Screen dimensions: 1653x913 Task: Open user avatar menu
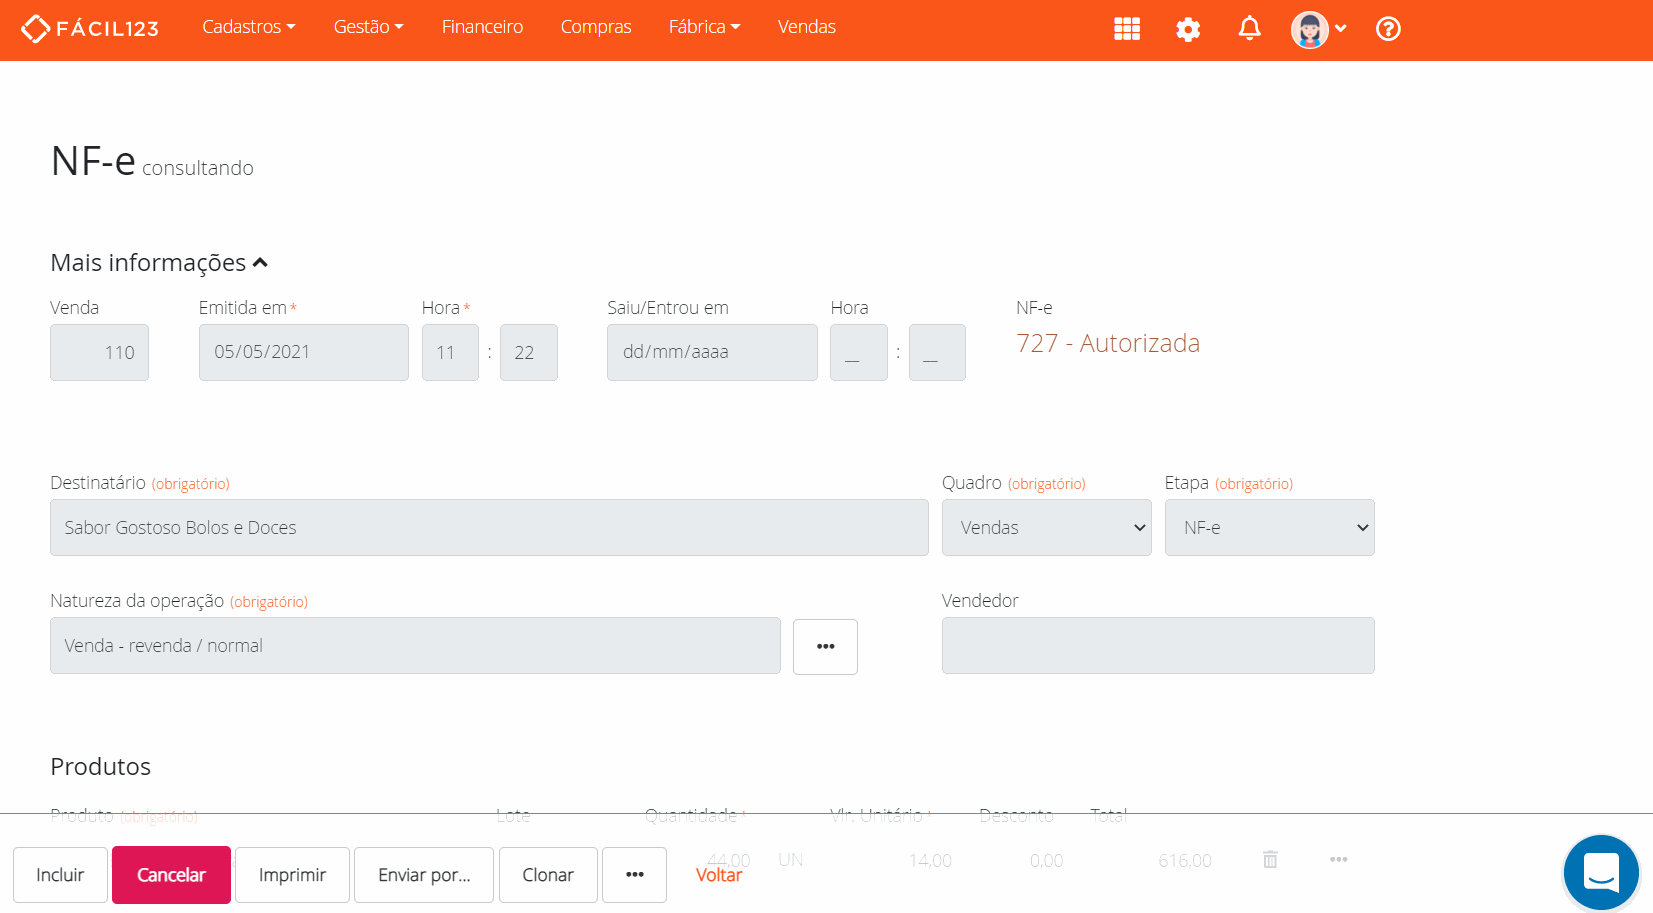(1318, 29)
